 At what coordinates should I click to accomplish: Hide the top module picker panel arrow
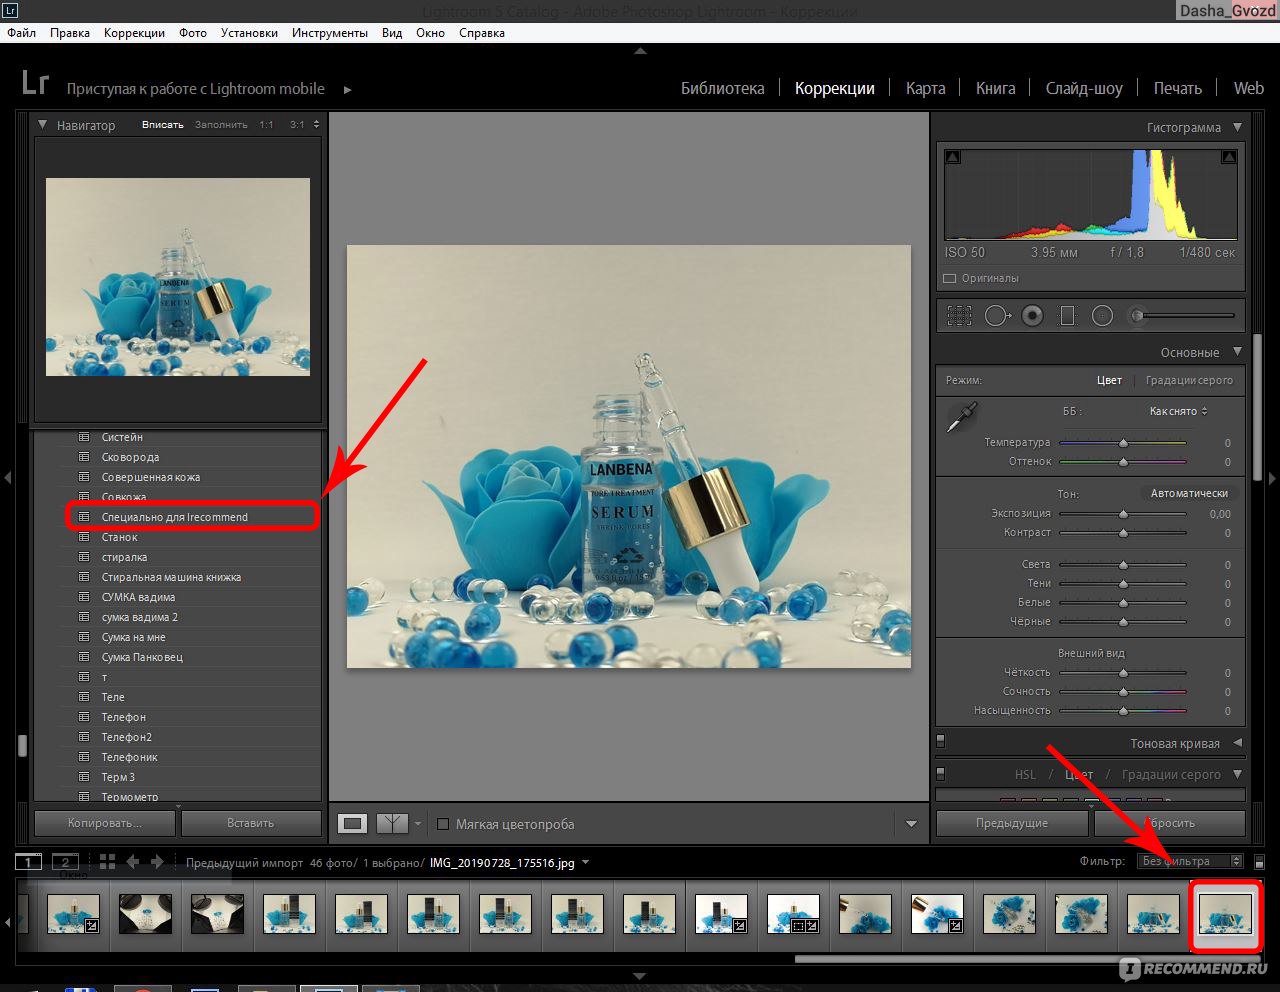click(x=640, y=50)
